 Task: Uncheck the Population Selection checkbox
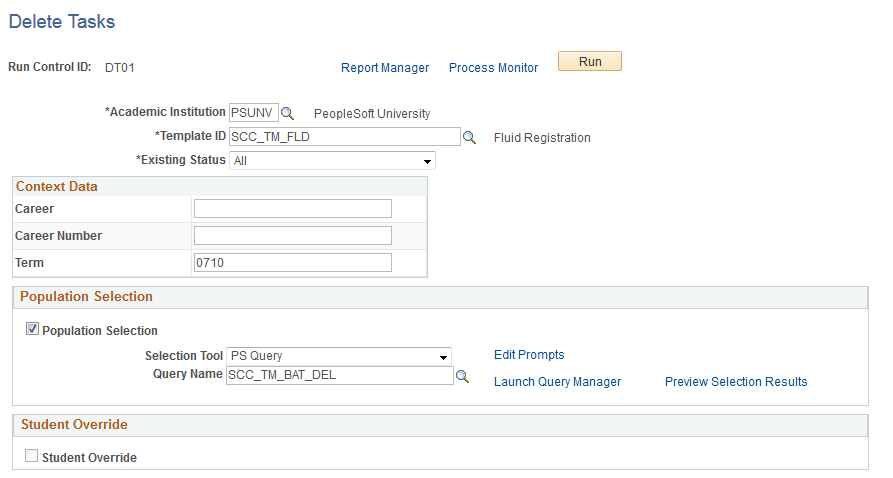(32, 329)
